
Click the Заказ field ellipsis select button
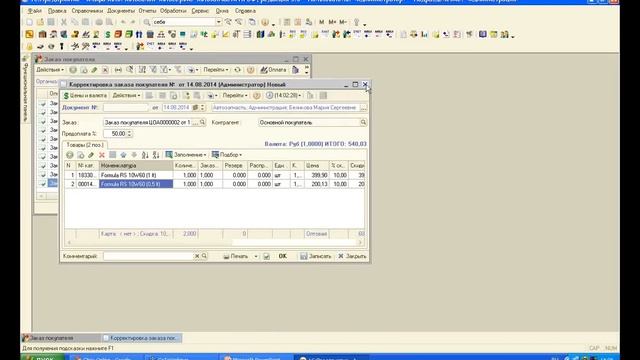196,122
